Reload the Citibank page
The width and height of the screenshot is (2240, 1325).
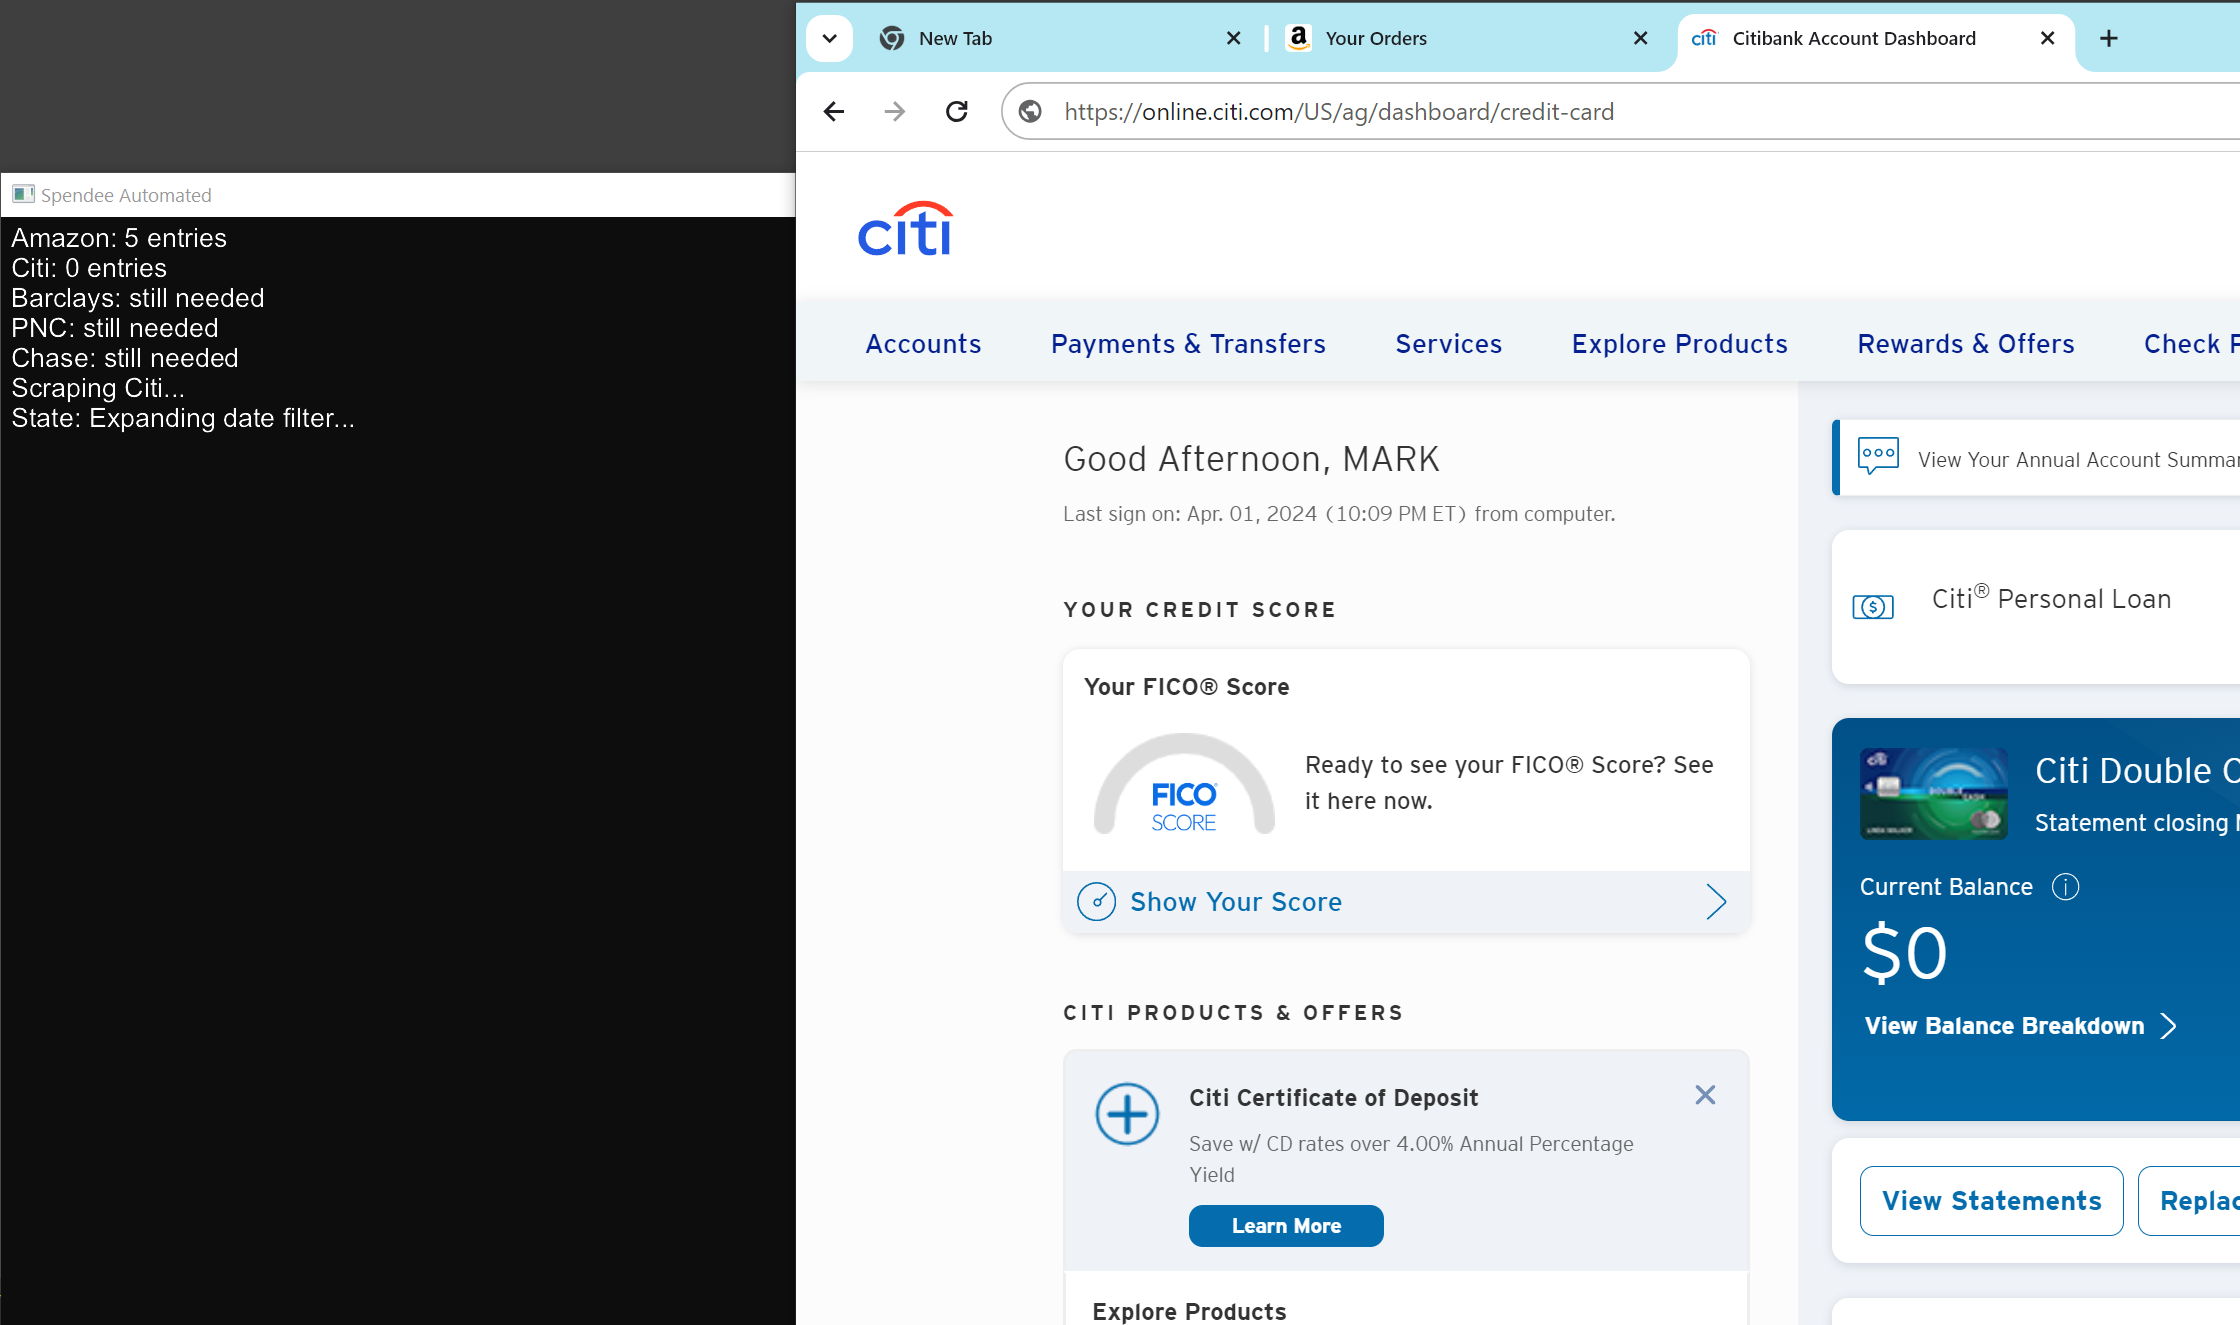coord(957,112)
